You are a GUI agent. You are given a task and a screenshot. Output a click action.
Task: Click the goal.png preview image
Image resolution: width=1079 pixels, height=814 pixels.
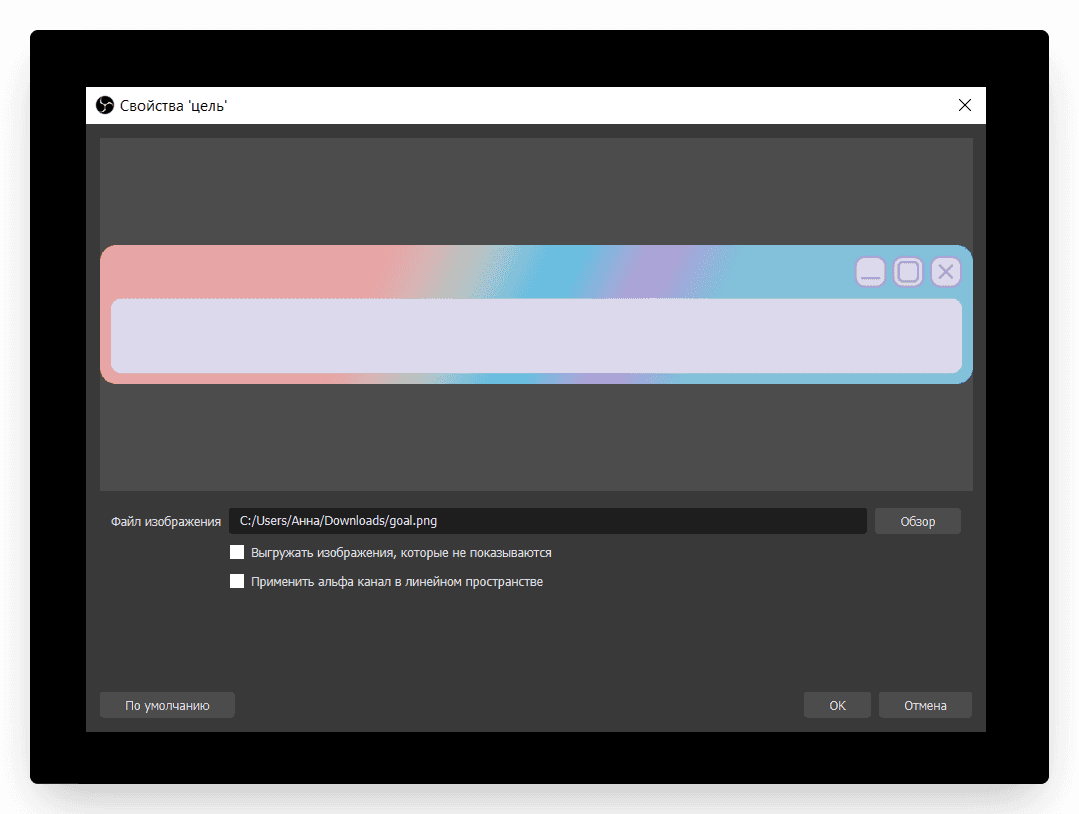[536, 314]
